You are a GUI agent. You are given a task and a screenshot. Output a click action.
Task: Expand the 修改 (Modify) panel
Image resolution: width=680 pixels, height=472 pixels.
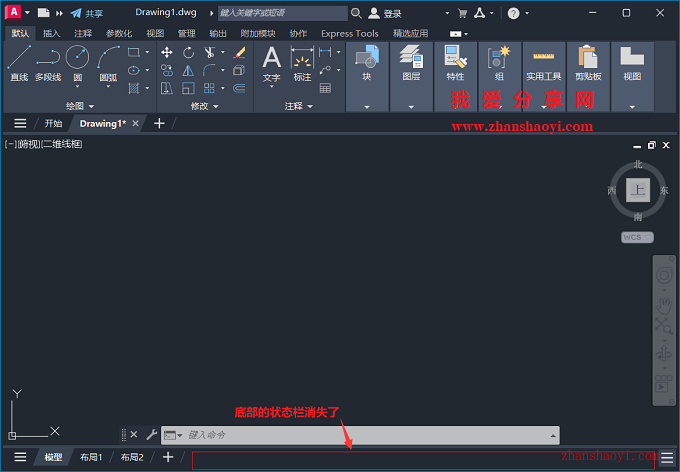pos(204,106)
